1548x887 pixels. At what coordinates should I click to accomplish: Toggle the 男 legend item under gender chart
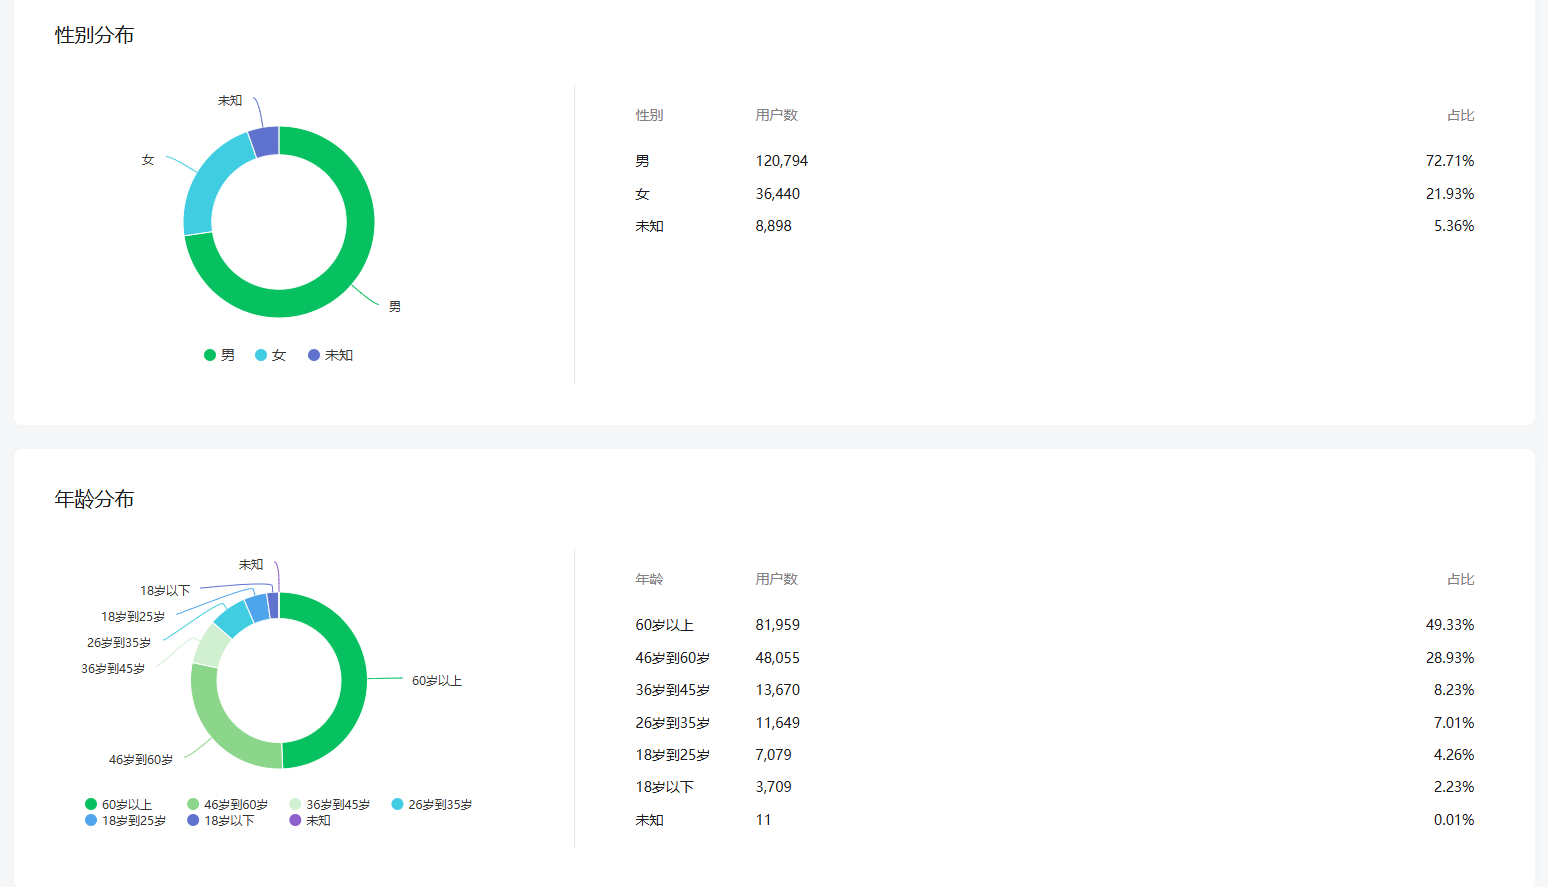(x=220, y=355)
